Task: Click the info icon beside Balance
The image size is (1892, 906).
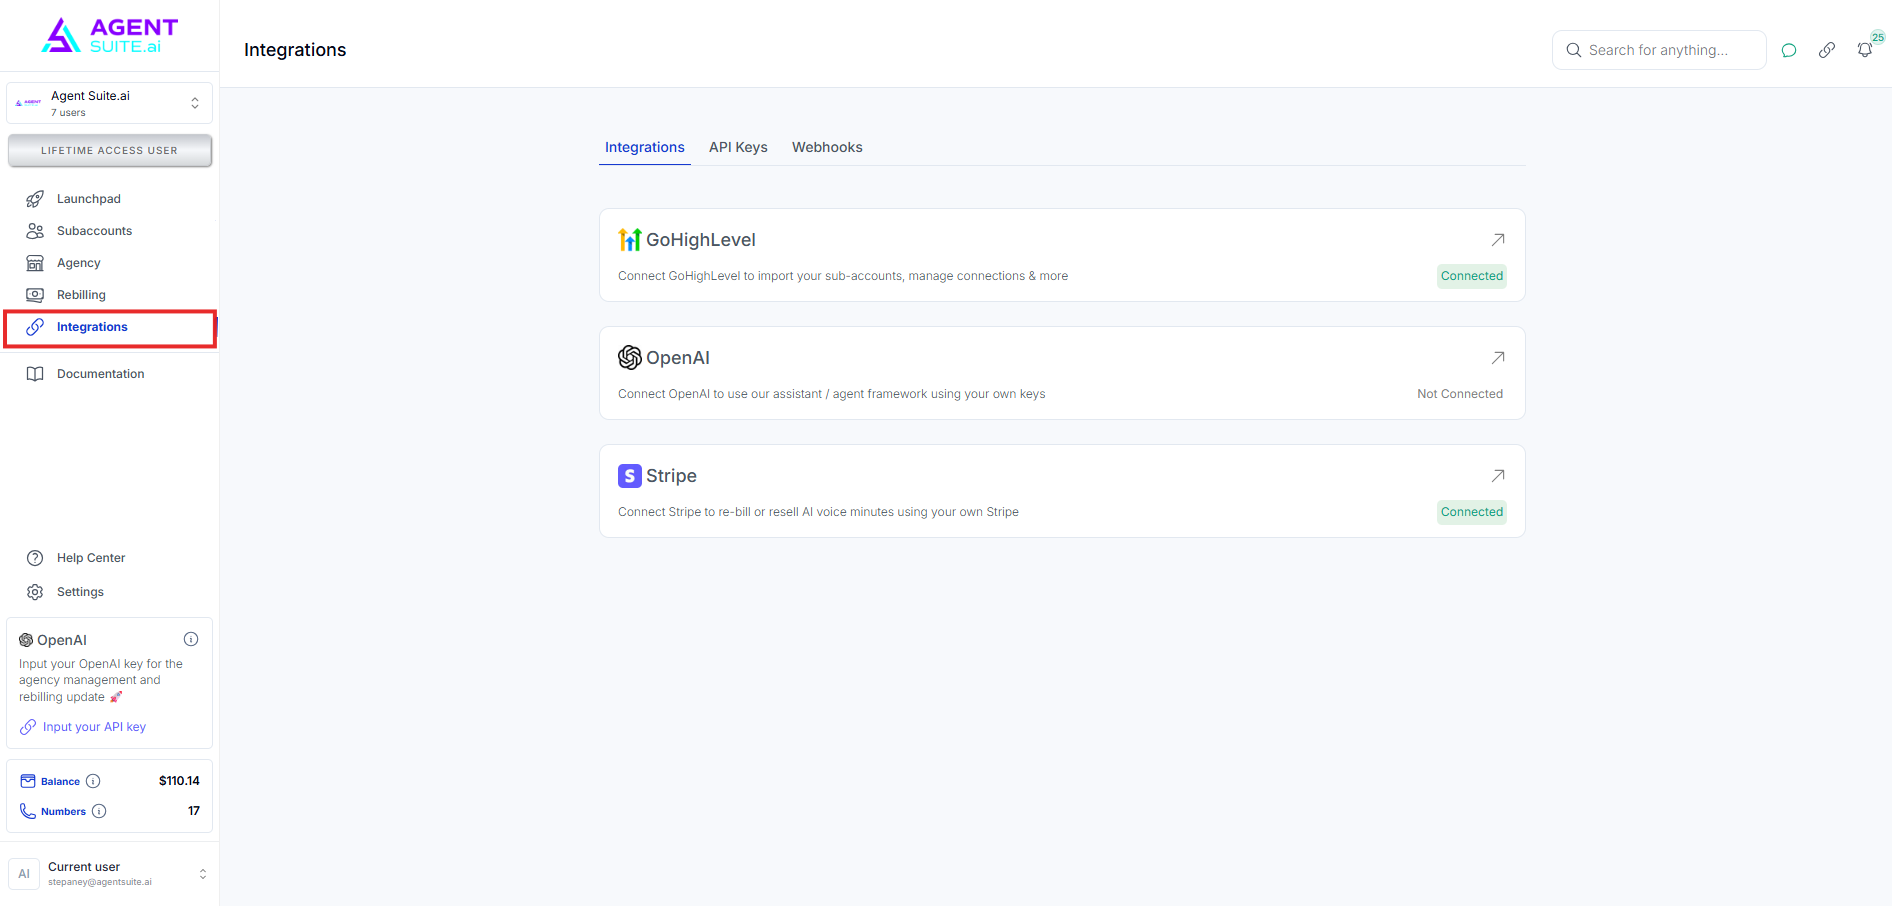Action: point(93,781)
